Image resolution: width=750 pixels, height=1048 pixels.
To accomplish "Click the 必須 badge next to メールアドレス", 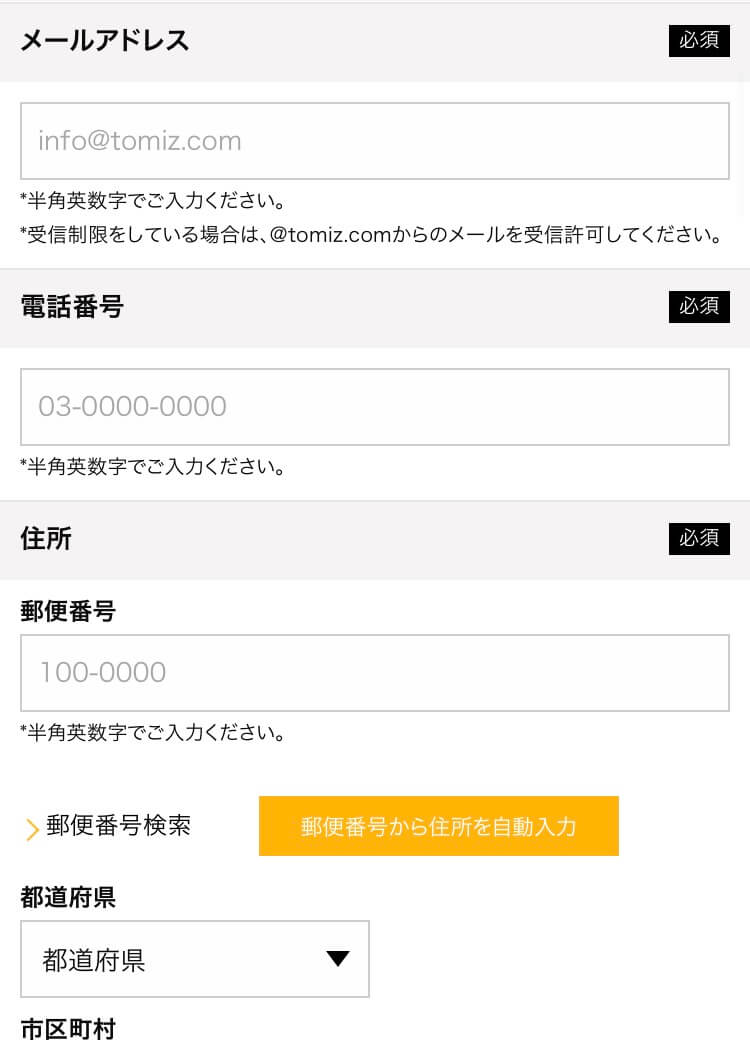I will tap(699, 41).
